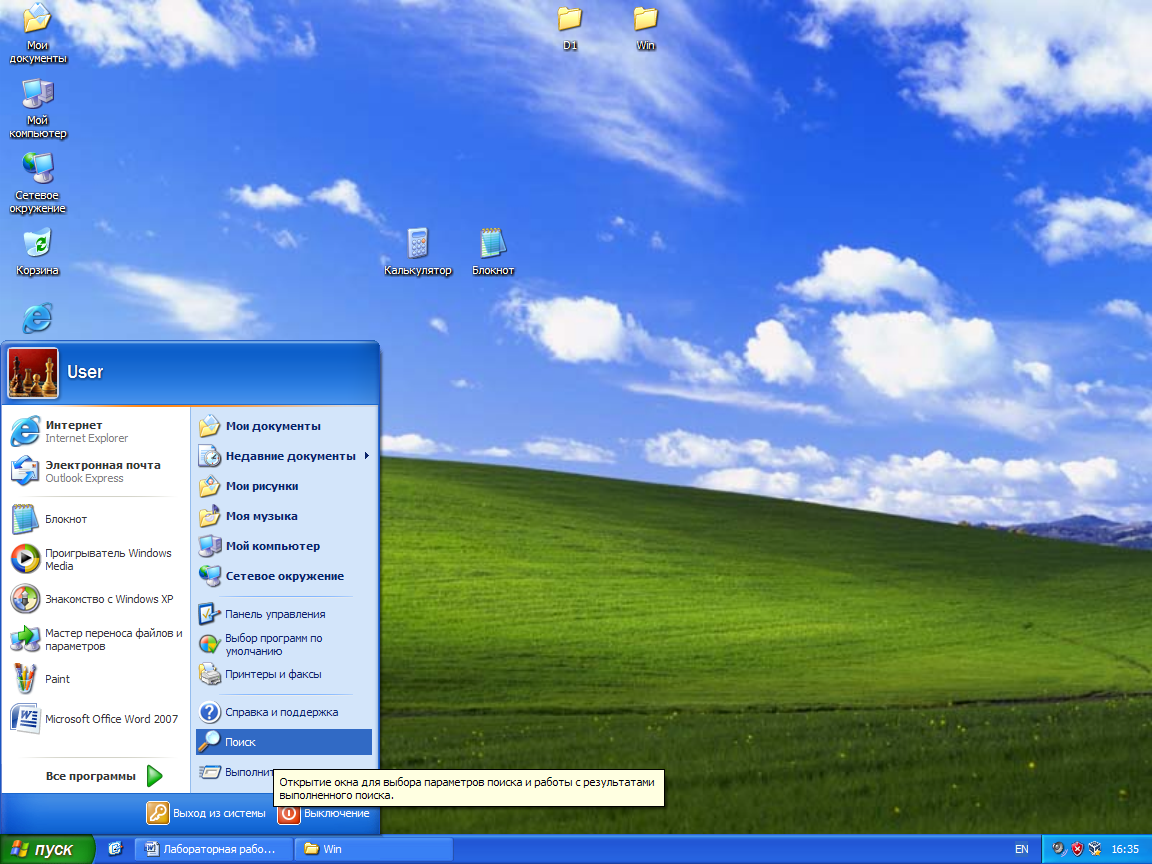
Task: Open Мои документы in Start menu
Action: click(x=284, y=426)
